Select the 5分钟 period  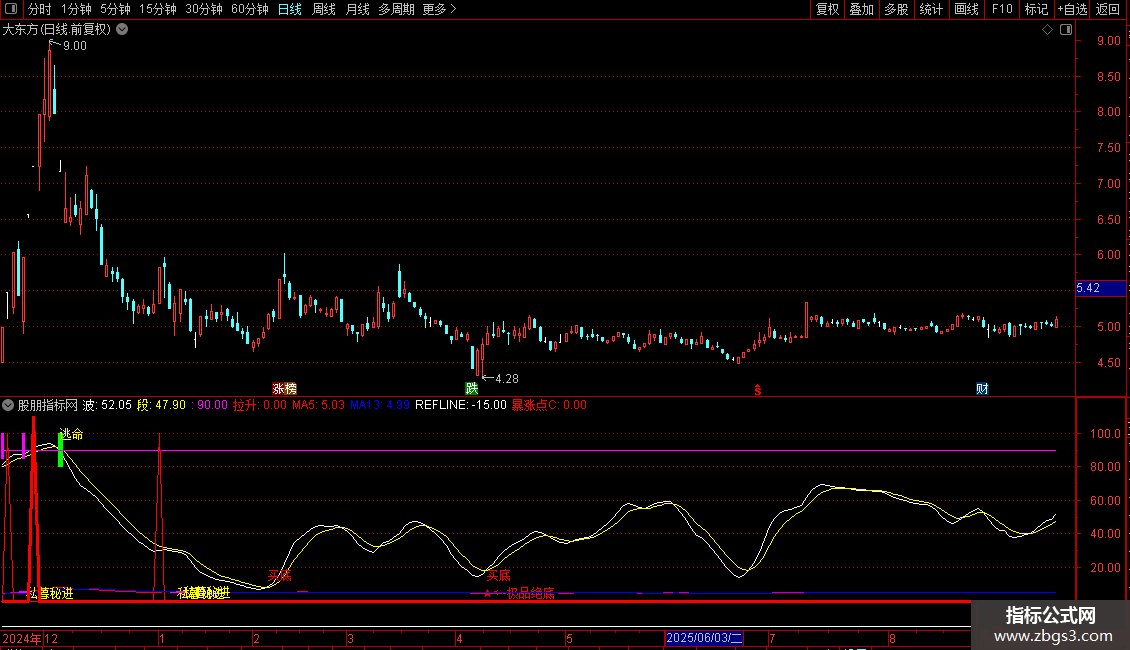115,9
